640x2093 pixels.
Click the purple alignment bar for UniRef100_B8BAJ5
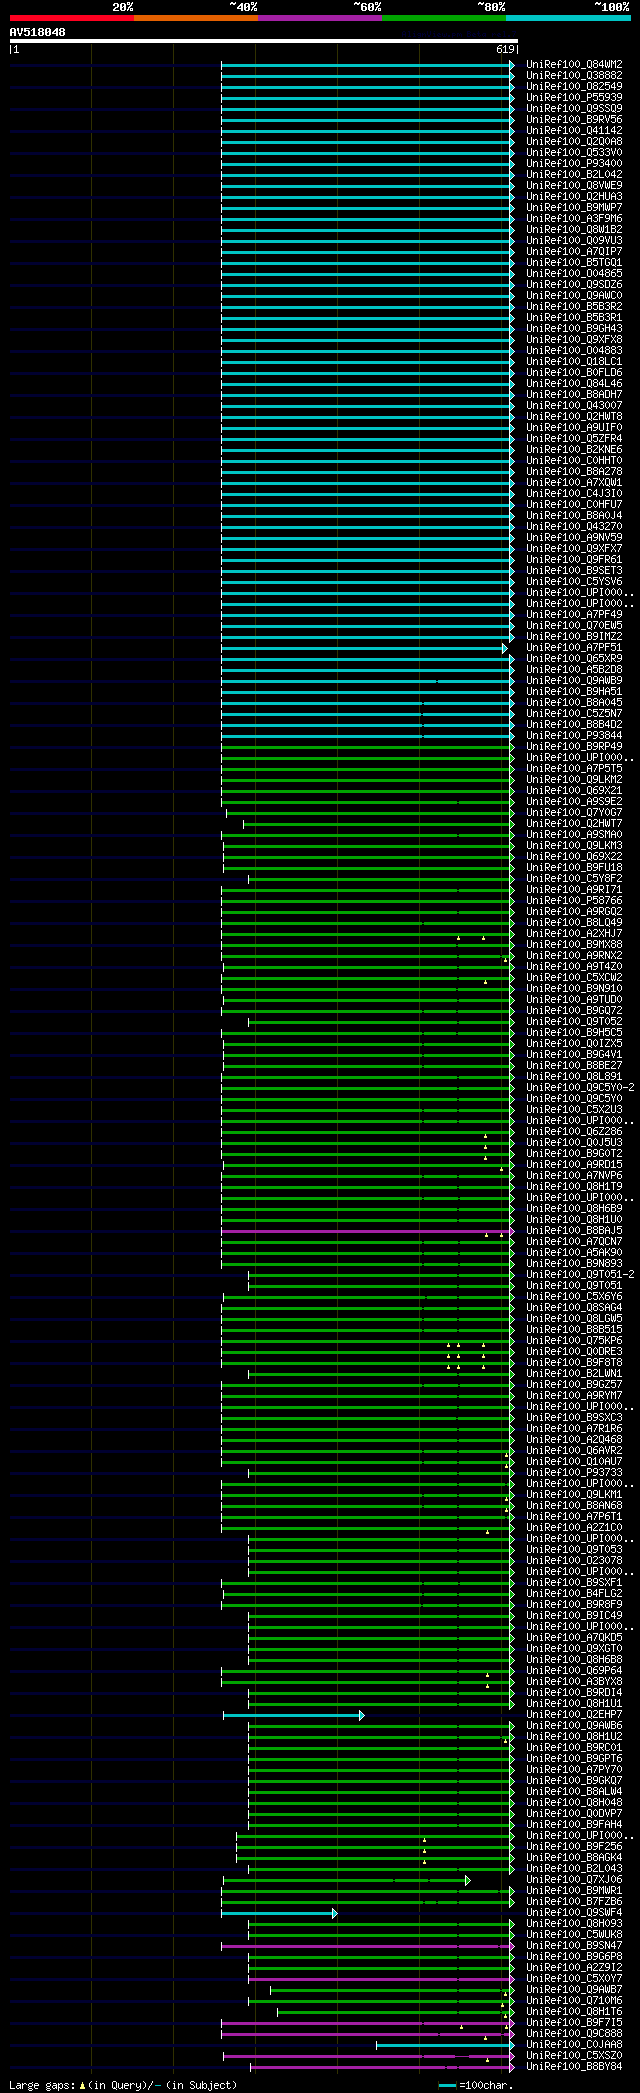click(x=367, y=1232)
